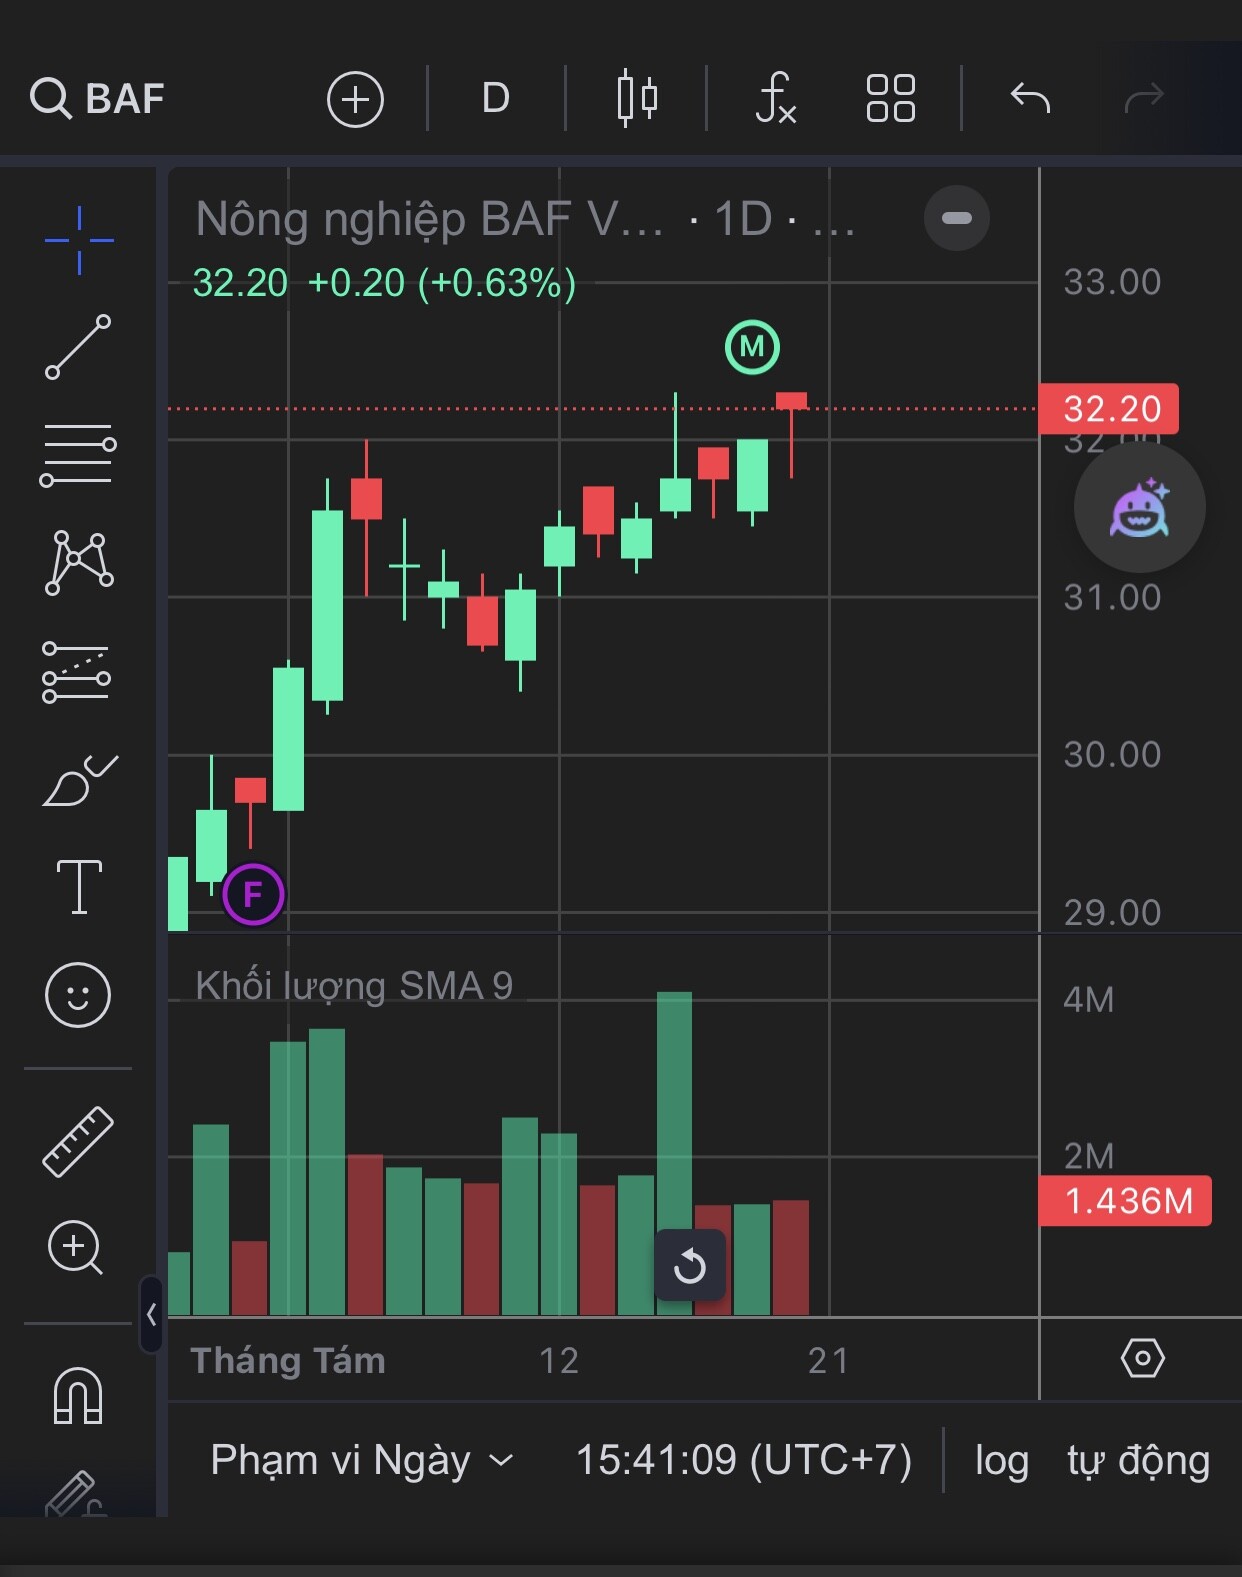Viewport: 1242px width, 1577px height.
Task: Click the 29.00 price axis label
Action: 1112,913
